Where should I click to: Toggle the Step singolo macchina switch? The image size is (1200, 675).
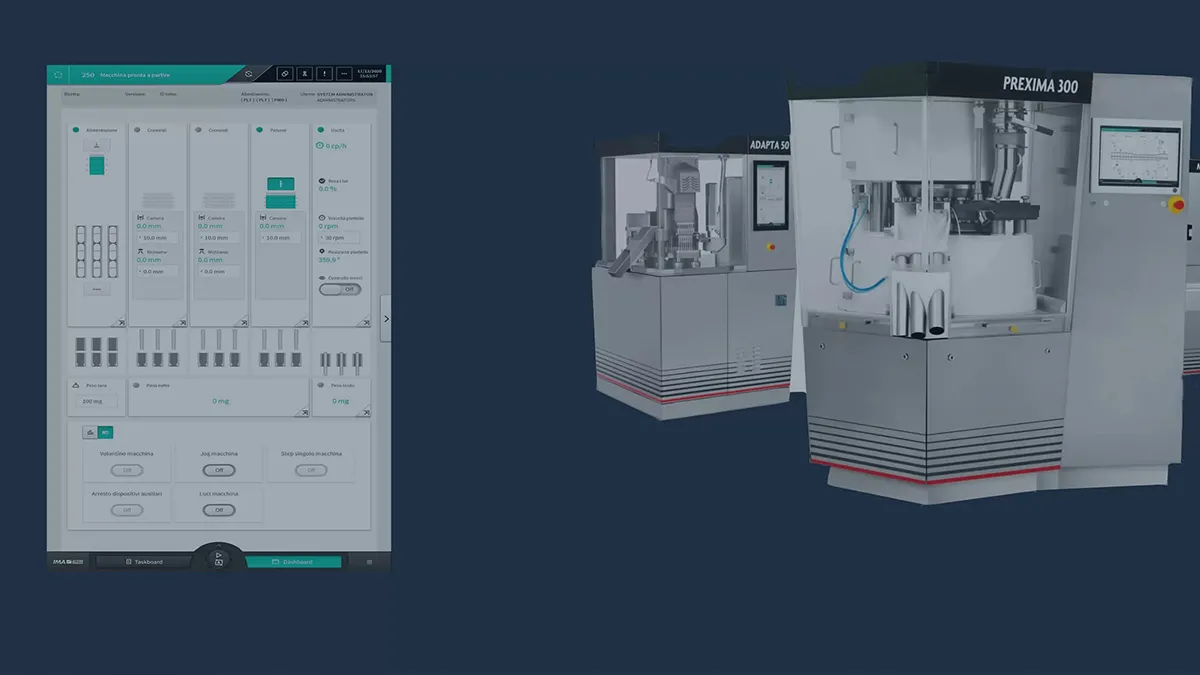coord(311,470)
